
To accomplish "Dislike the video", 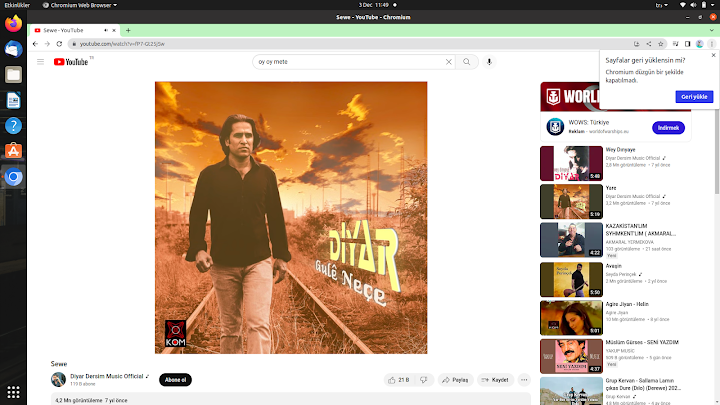I will (424, 380).
